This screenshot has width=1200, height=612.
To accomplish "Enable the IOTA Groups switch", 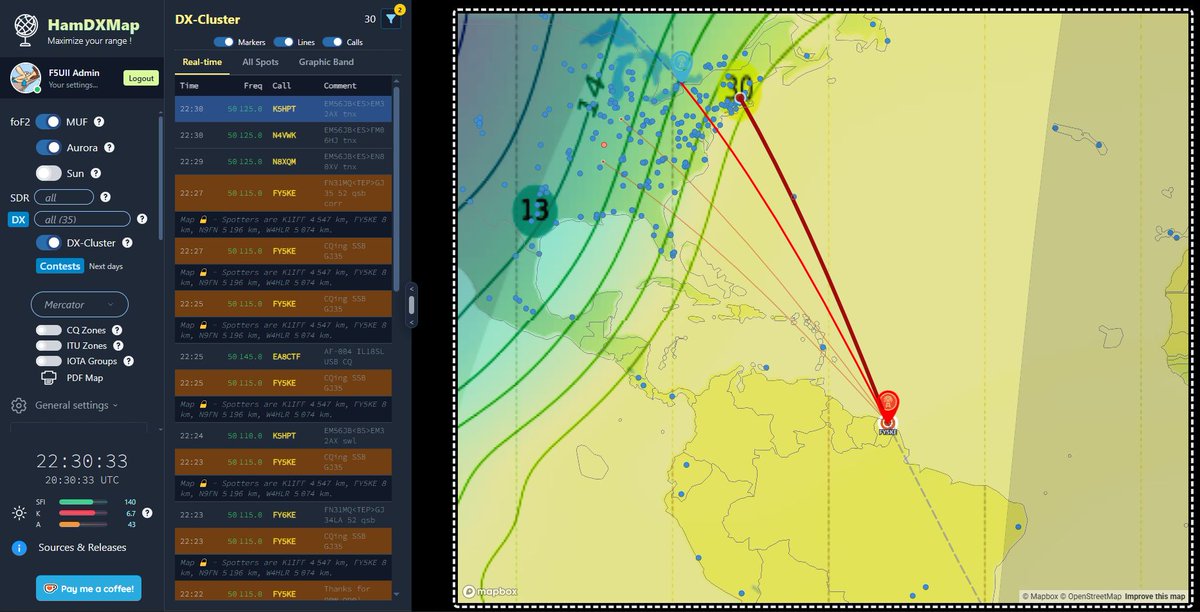I will pos(48,361).
